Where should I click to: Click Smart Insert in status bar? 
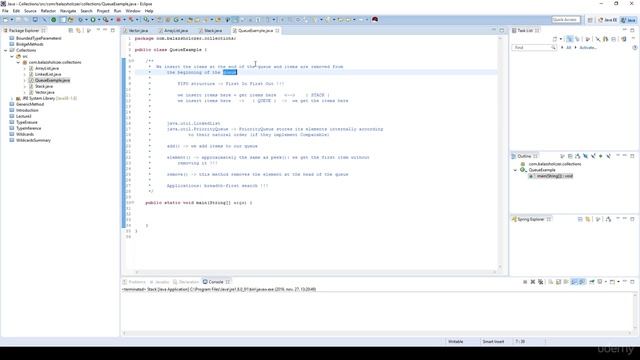click(x=493, y=342)
